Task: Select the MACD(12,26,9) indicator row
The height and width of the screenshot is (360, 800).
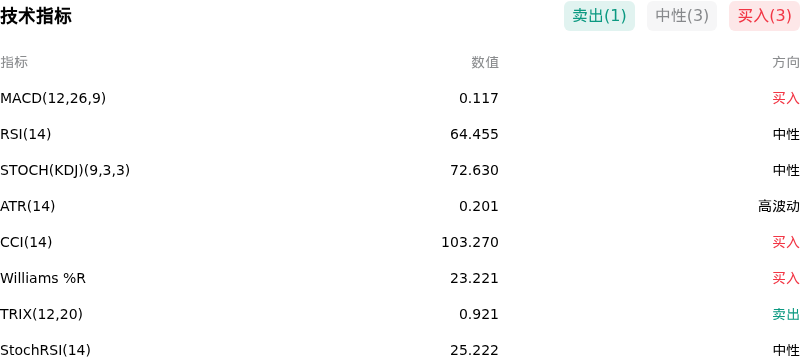Action: coord(400,98)
